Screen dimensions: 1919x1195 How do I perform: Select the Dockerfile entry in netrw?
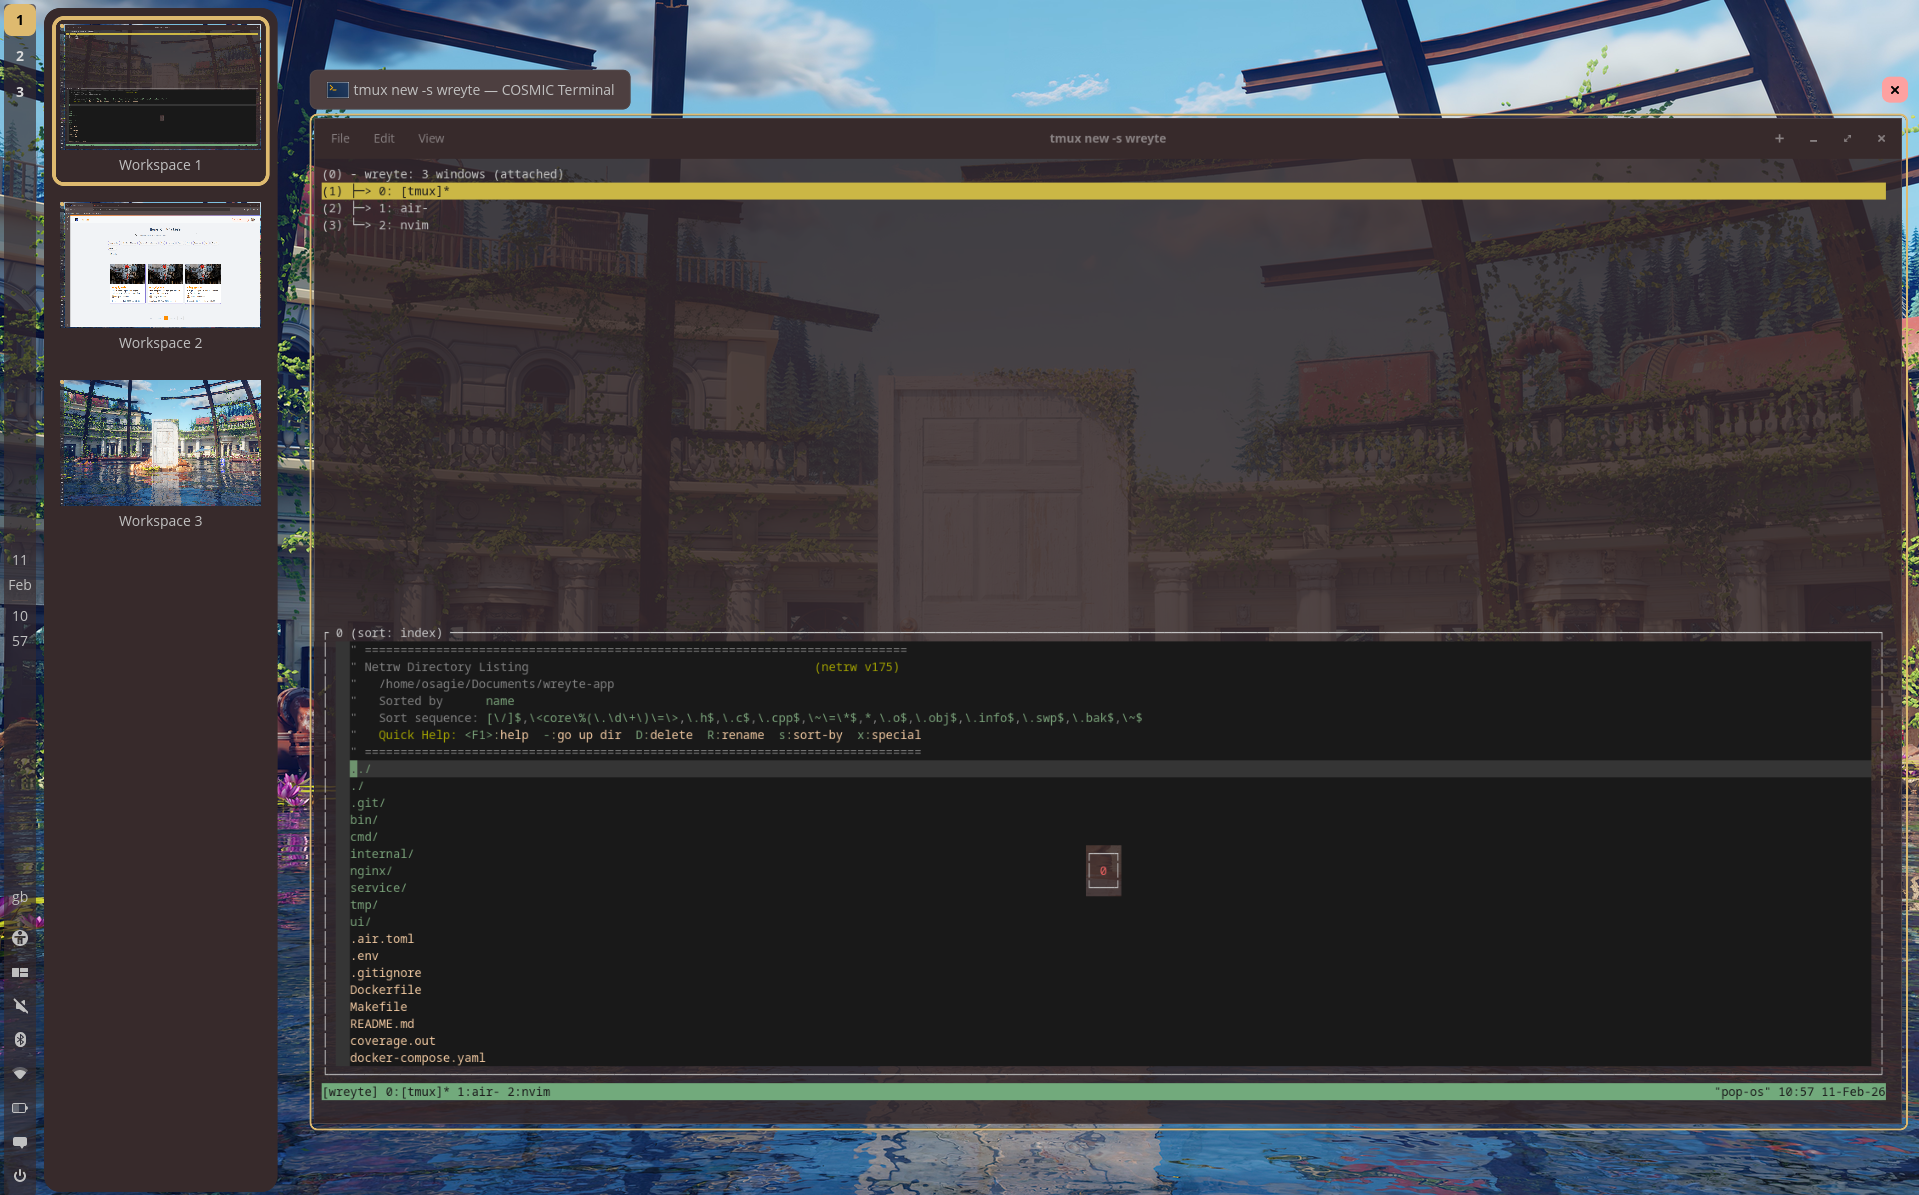click(385, 989)
